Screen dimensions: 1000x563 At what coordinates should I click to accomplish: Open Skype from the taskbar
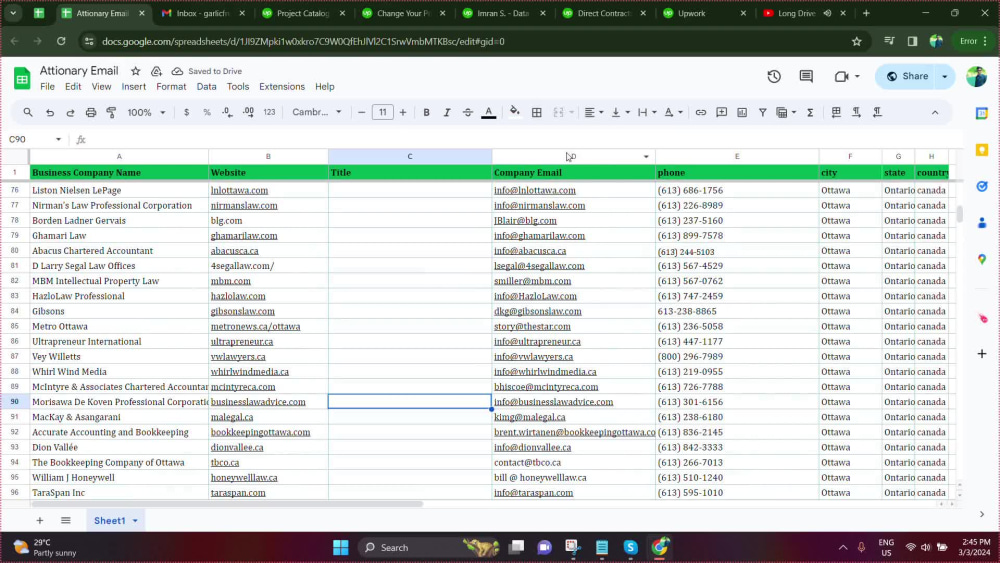coord(630,548)
